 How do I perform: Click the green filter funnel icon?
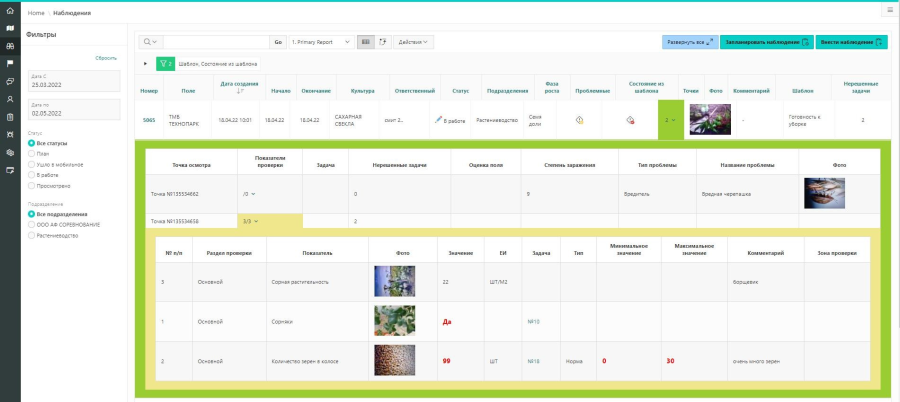165,63
